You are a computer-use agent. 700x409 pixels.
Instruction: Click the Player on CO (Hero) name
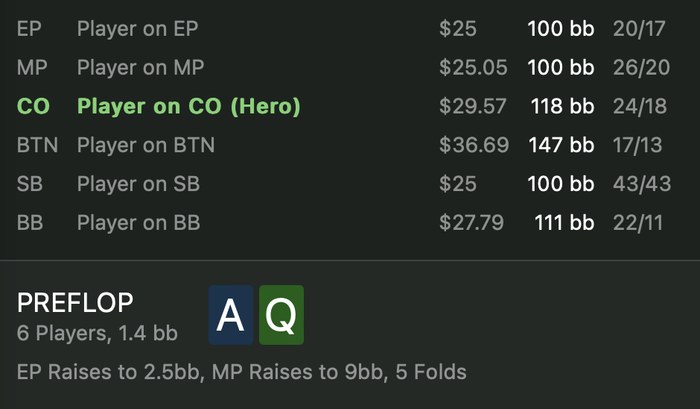pyautogui.click(x=189, y=106)
